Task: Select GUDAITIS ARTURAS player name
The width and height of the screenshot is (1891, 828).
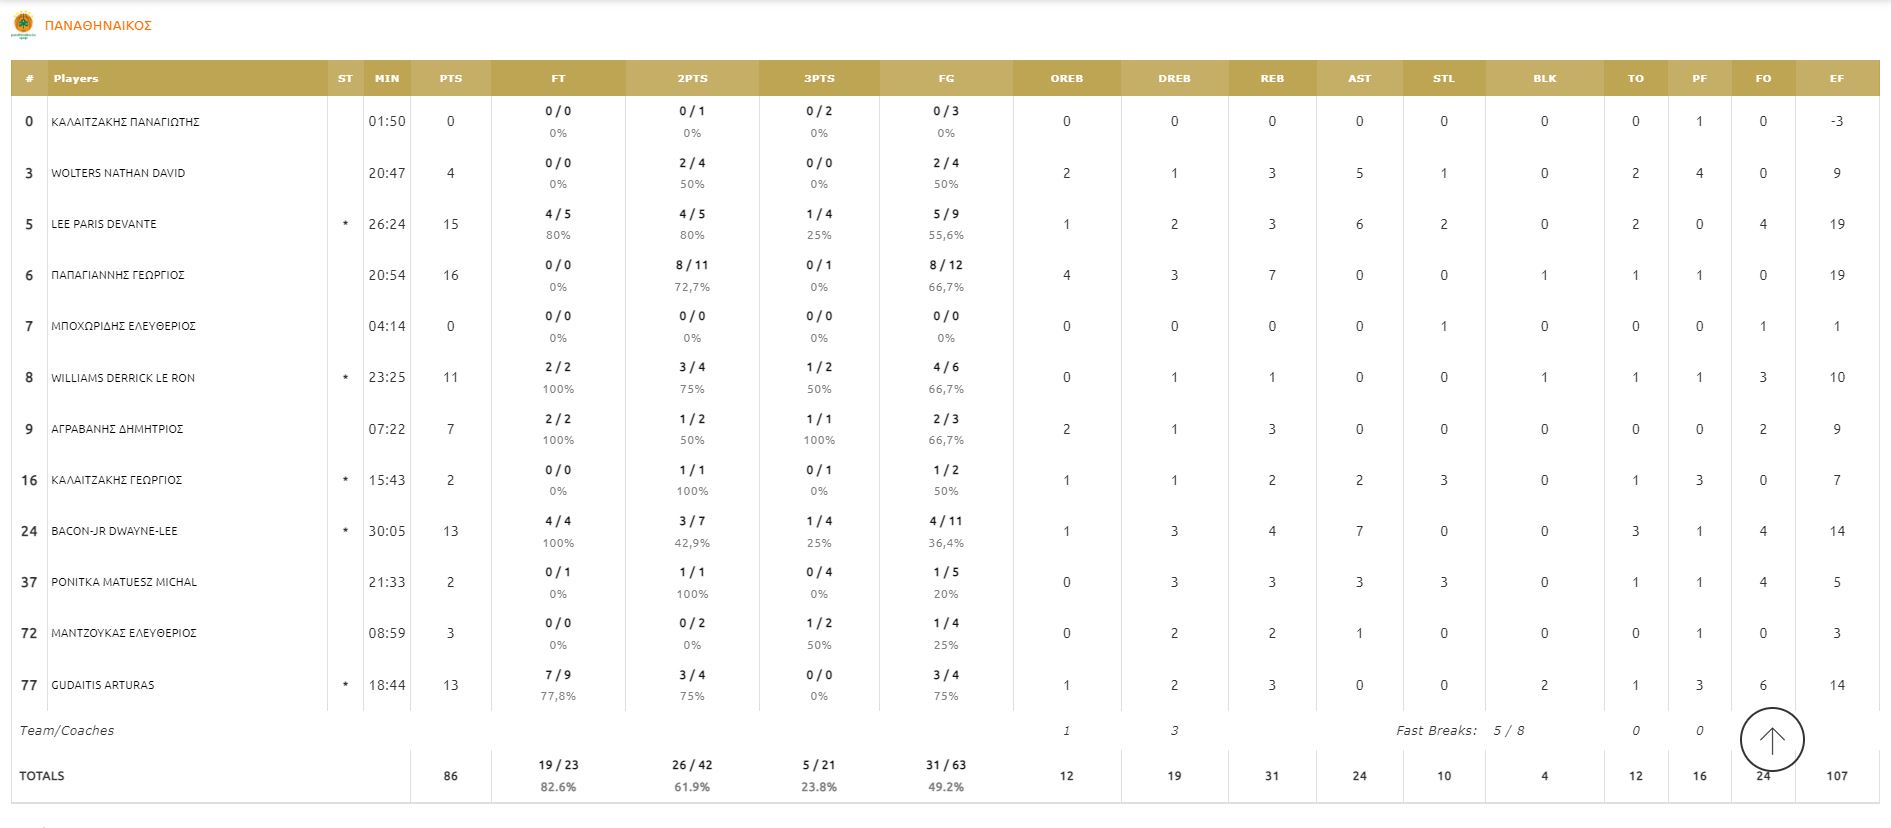Action: click(103, 685)
